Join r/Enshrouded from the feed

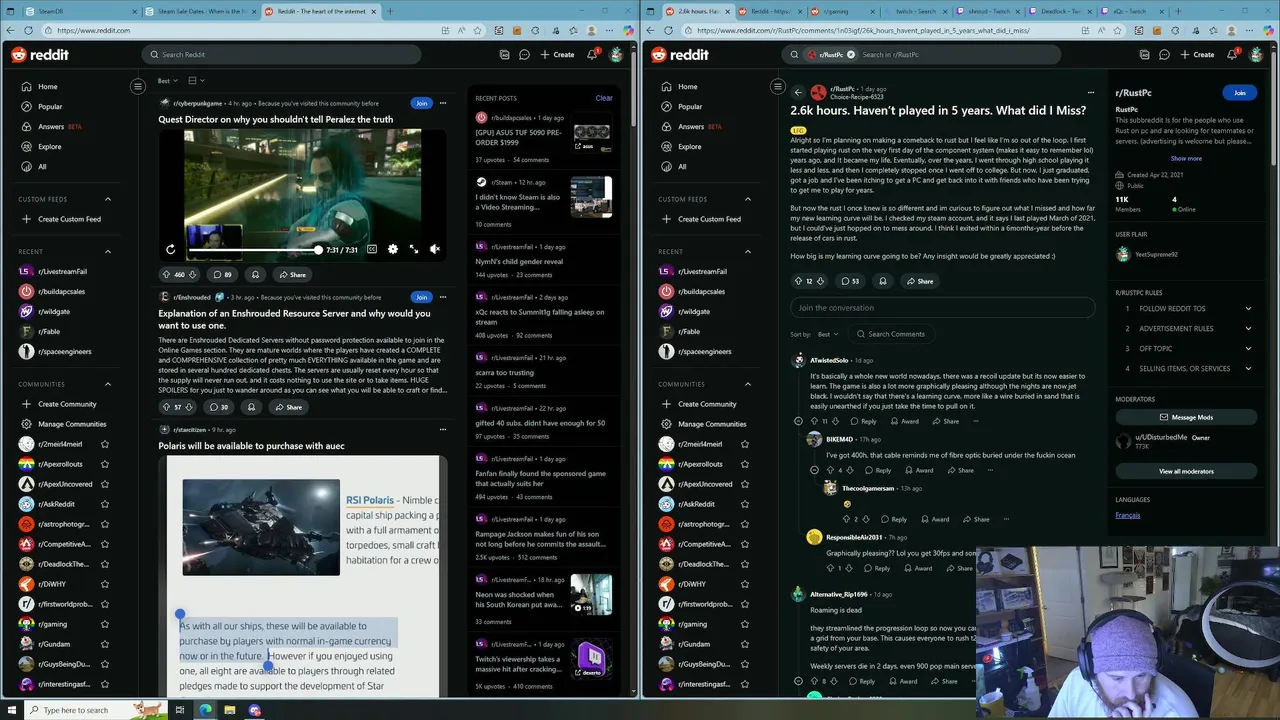click(x=421, y=297)
